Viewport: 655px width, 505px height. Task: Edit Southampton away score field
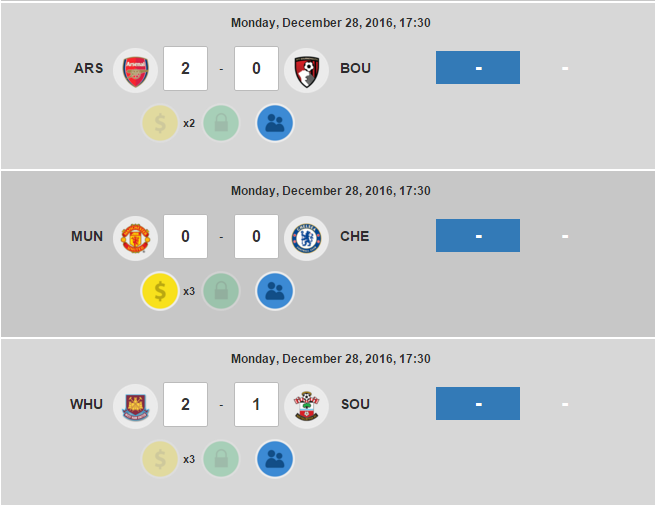pos(256,405)
